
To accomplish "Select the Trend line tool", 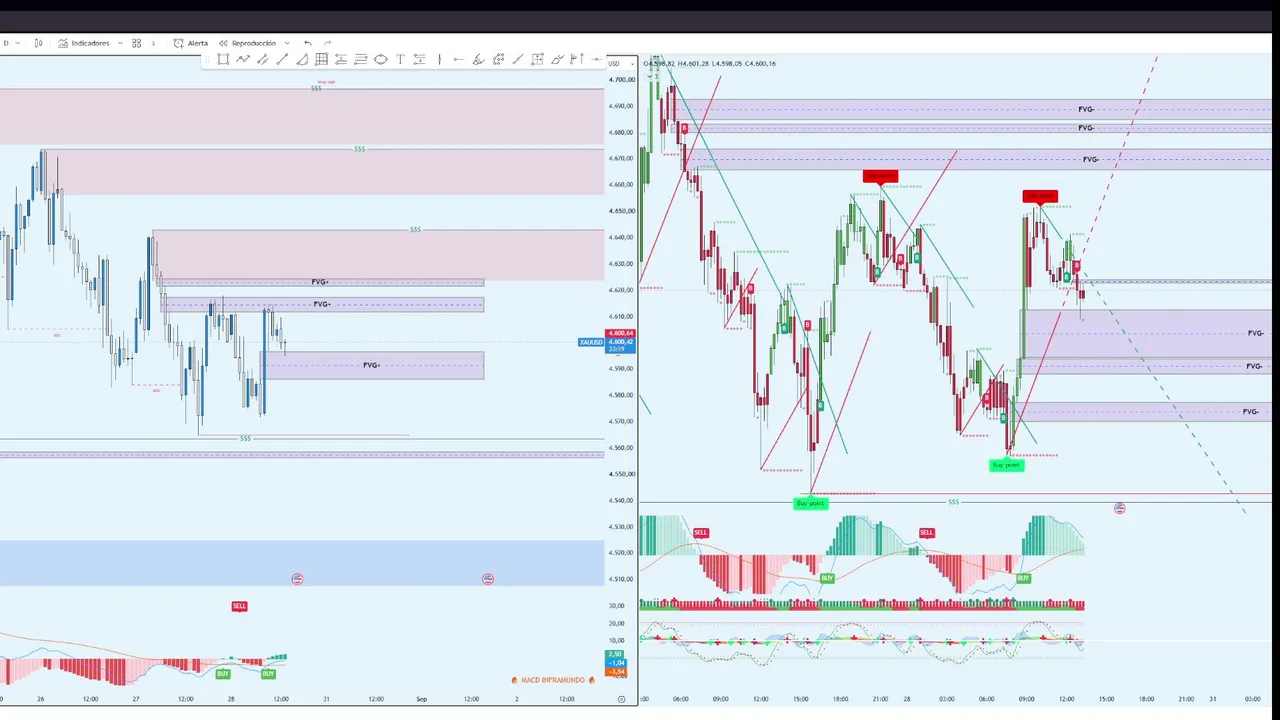I will coord(282,59).
